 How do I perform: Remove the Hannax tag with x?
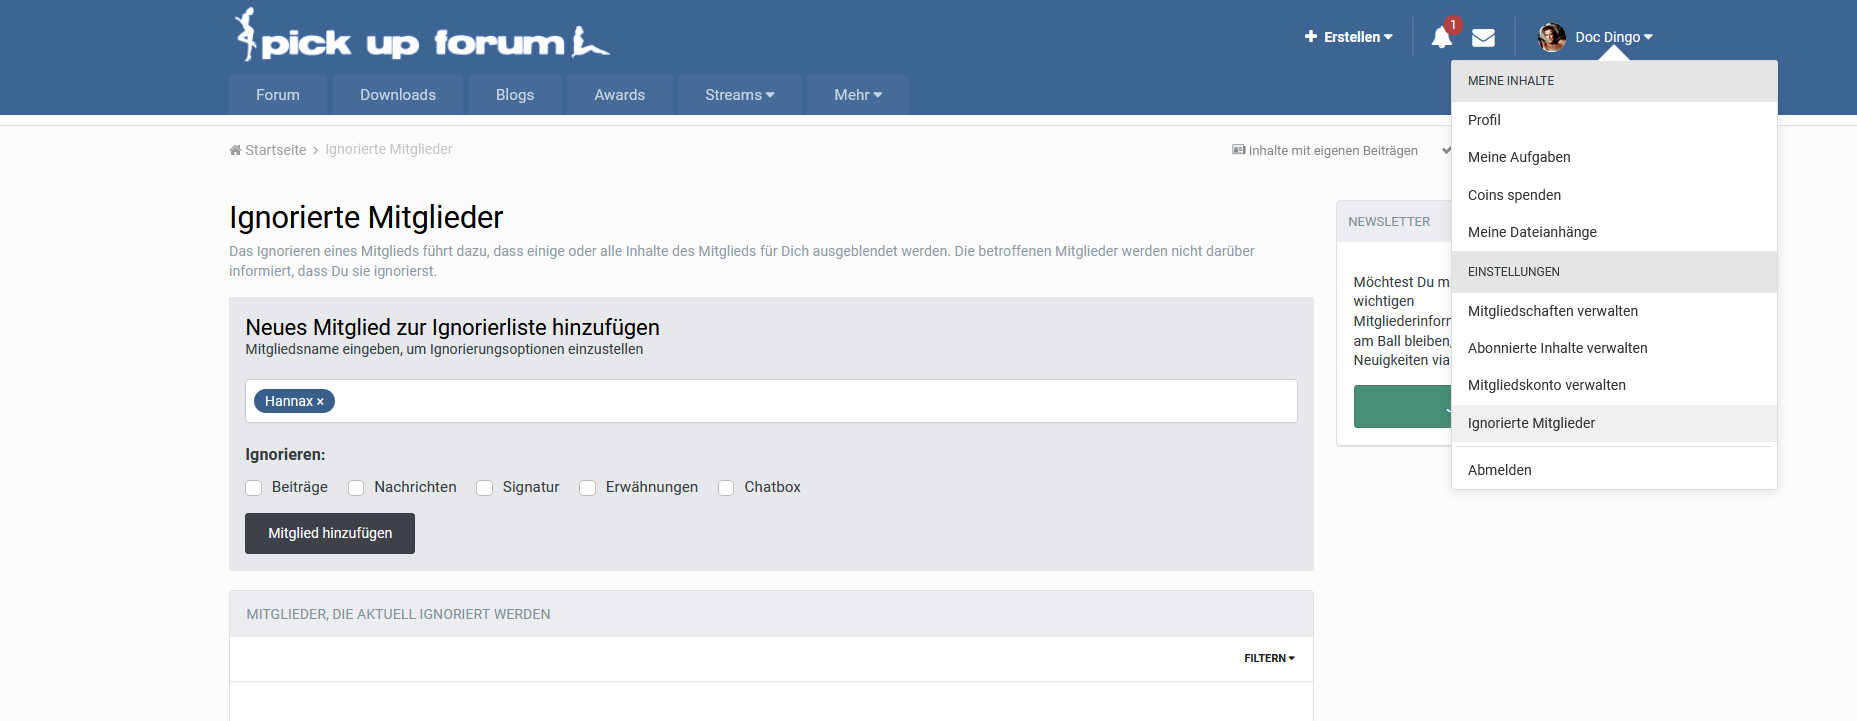321,402
